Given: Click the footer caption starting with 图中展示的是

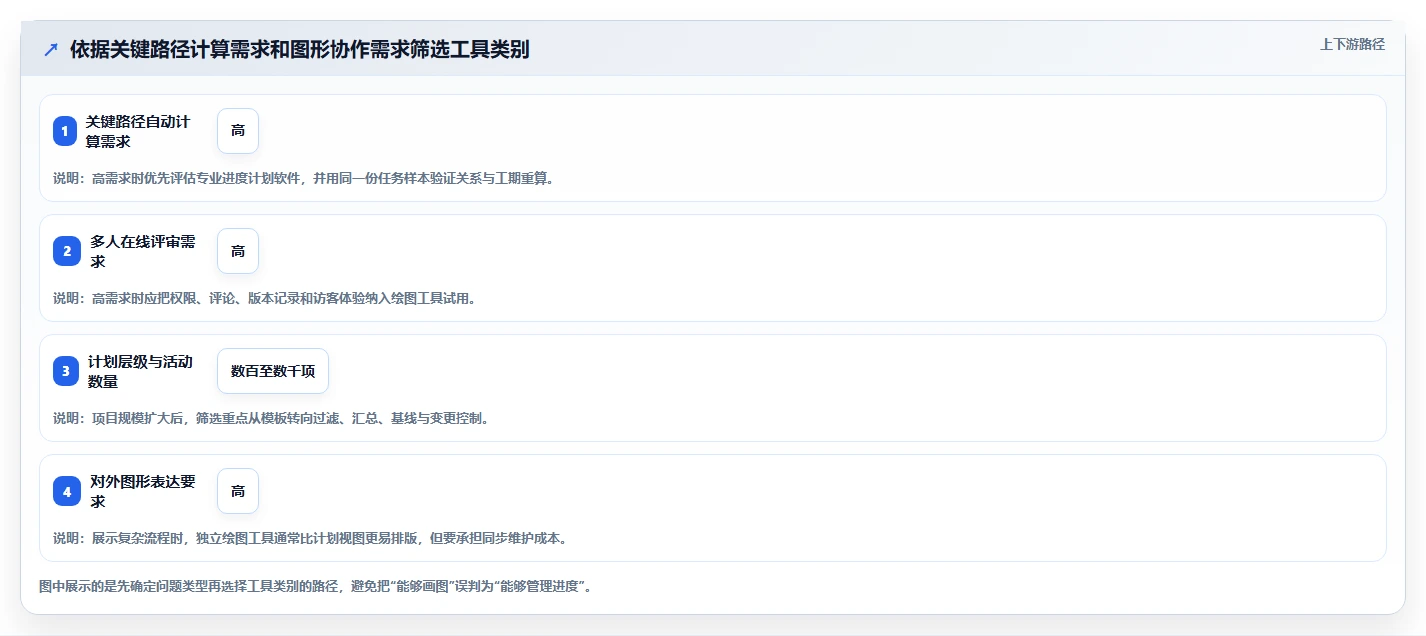Looking at the screenshot, I should pos(315,586).
